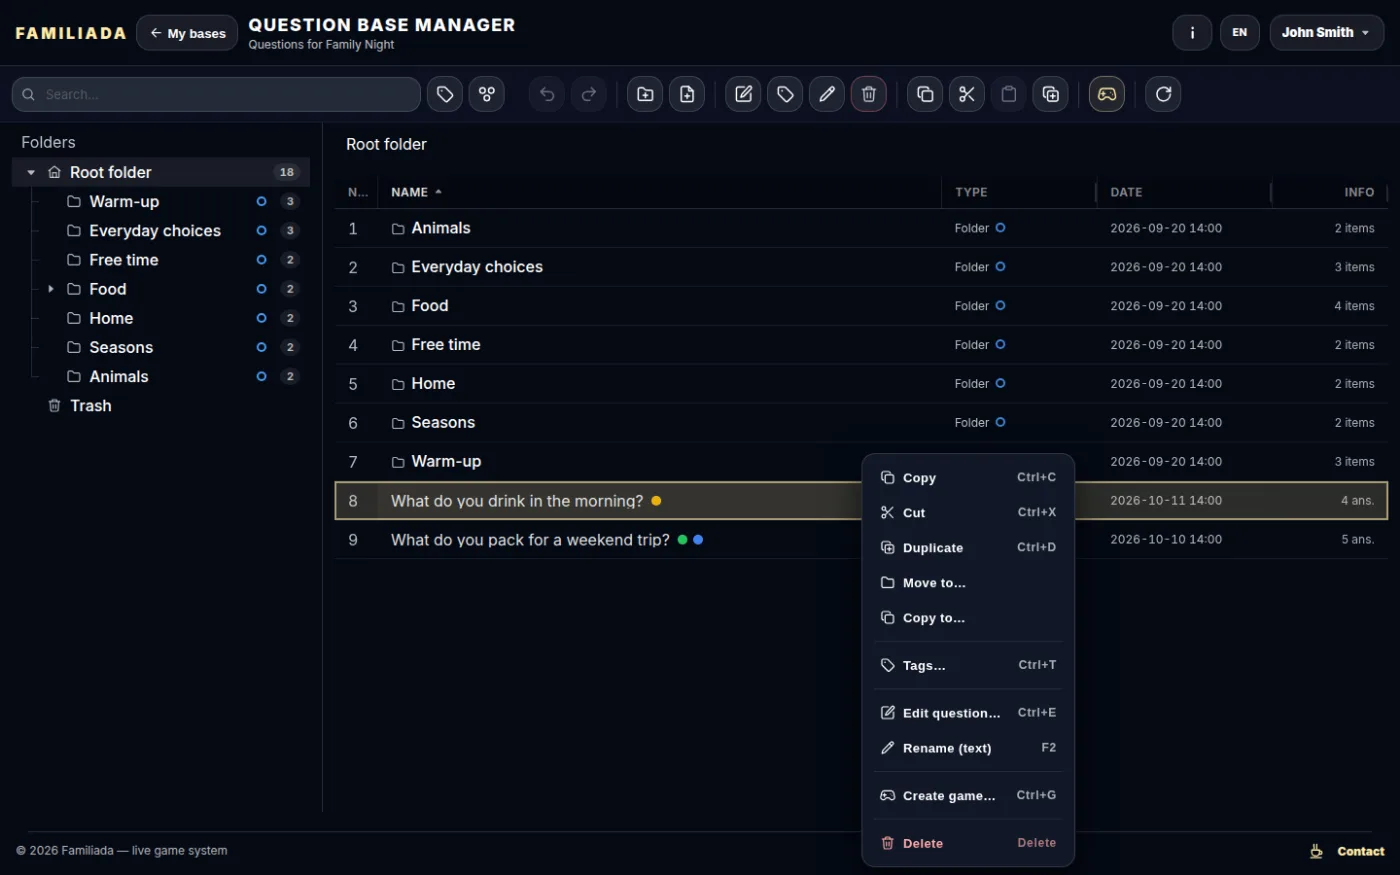This screenshot has width=1400, height=875.
Task: Click the scissors cut icon in the toolbar
Action: (x=967, y=94)
